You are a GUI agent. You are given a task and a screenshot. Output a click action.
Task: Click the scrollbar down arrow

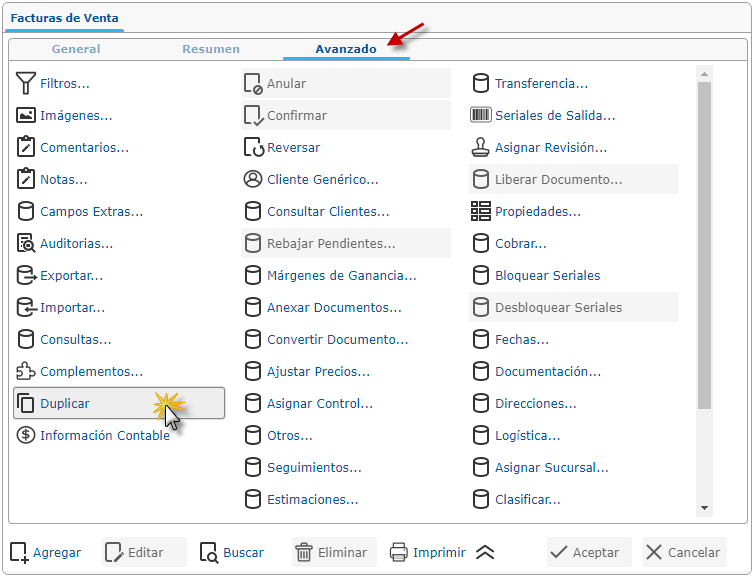(x=704, y=508)
